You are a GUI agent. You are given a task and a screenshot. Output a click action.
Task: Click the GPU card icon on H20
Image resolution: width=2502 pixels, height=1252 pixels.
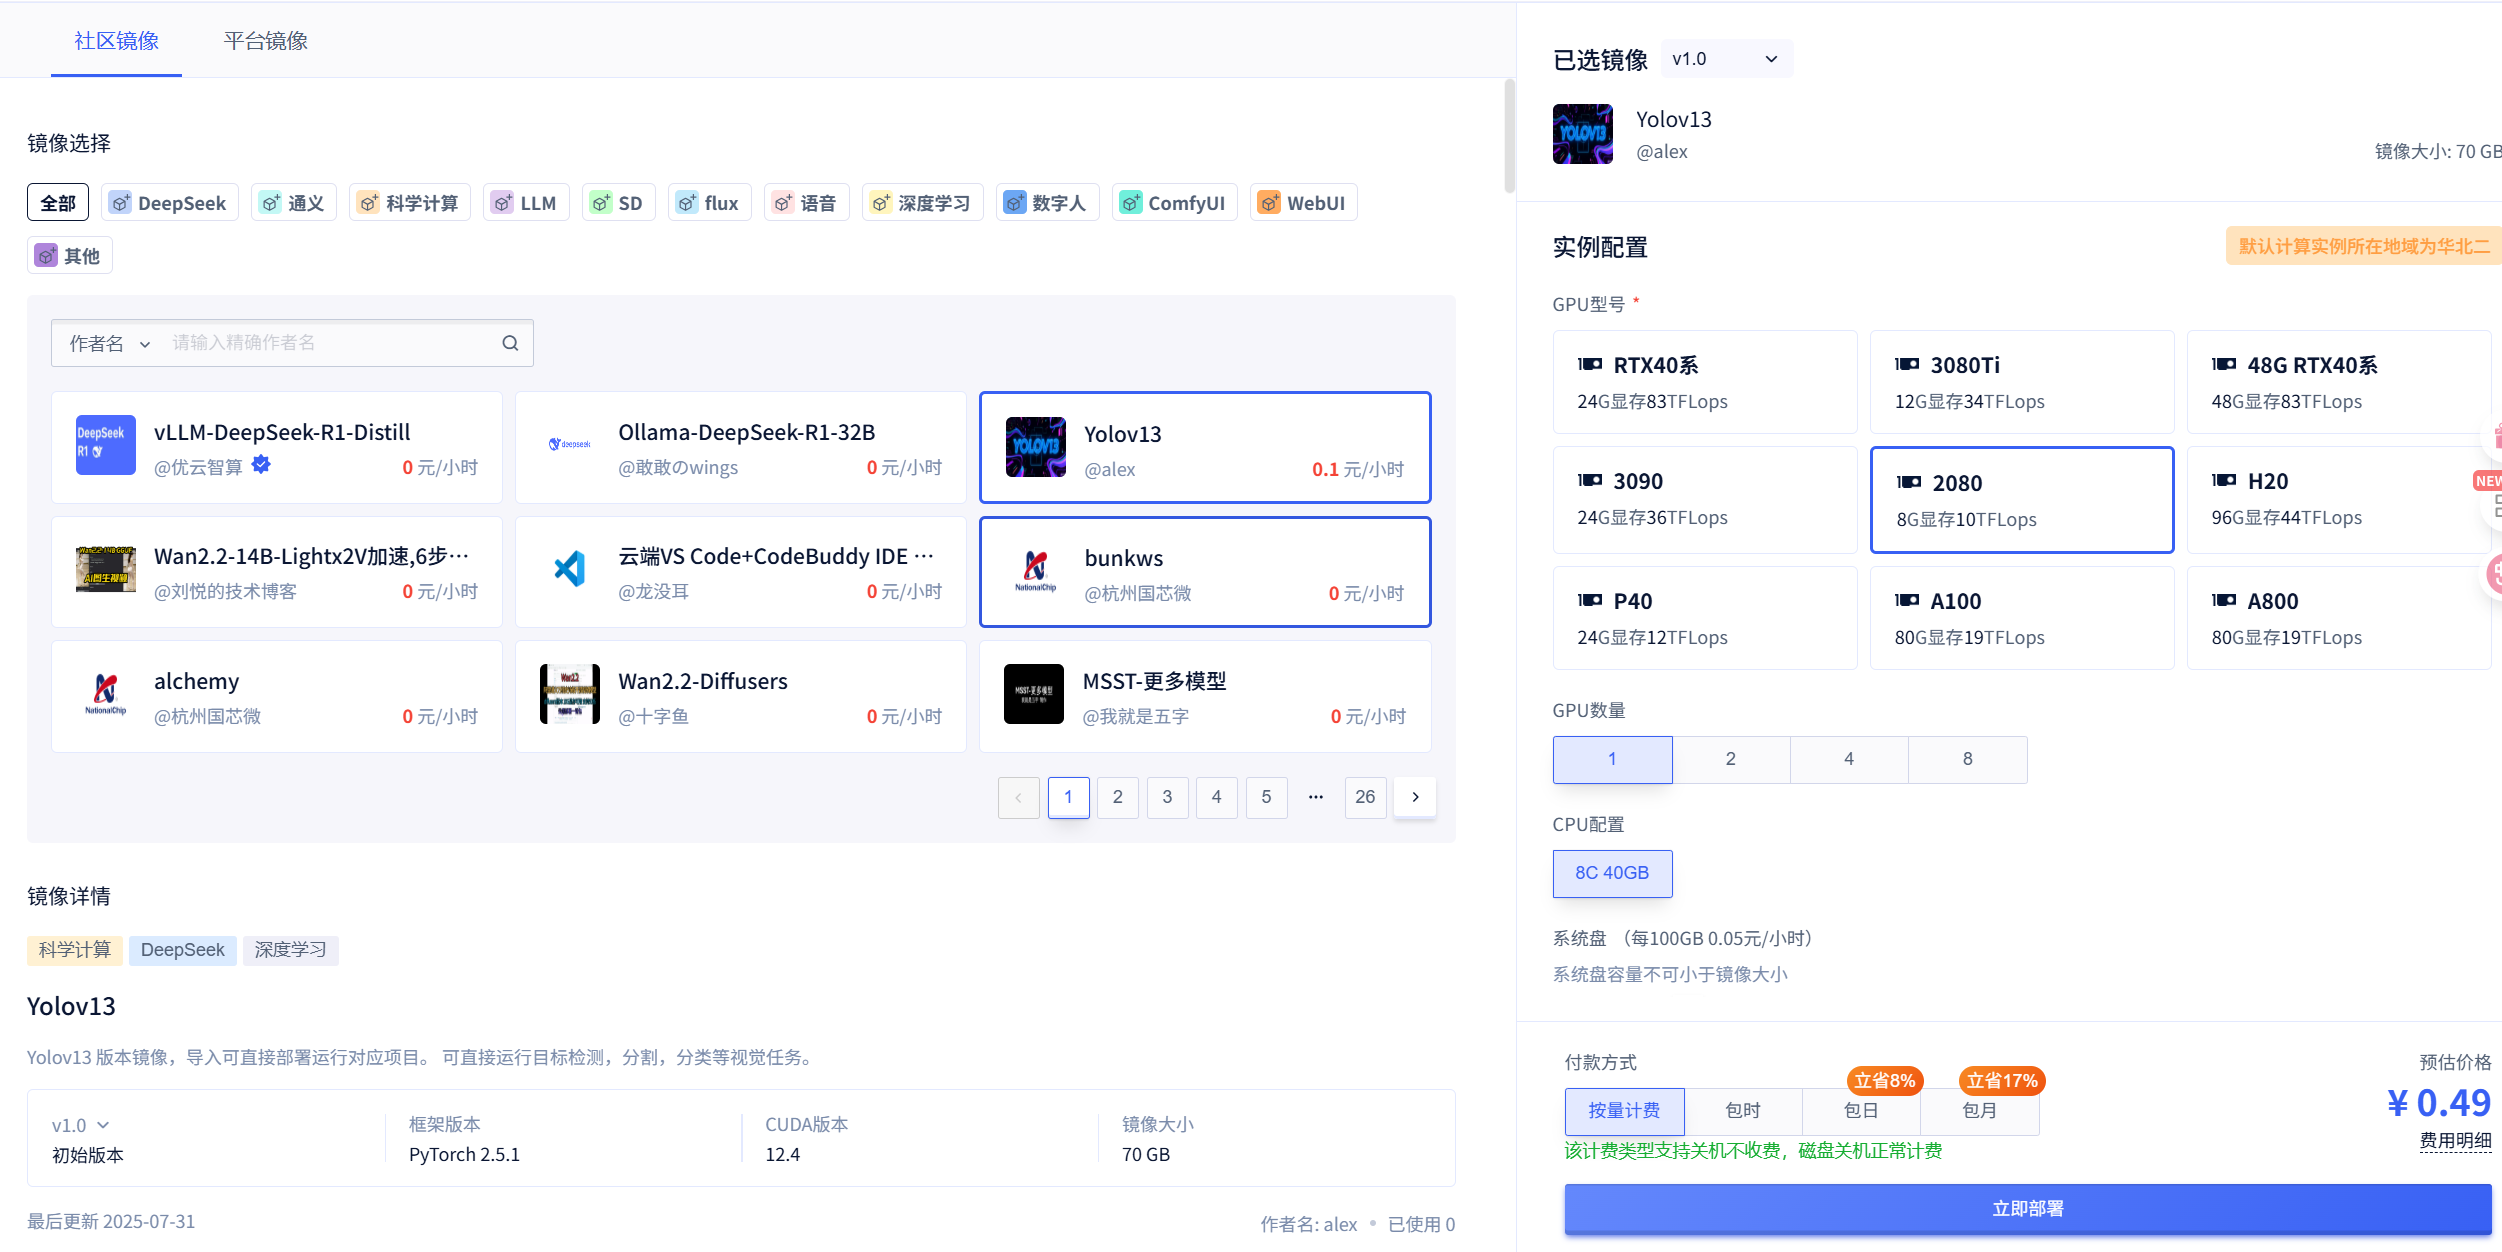[x=2224, y=481]
